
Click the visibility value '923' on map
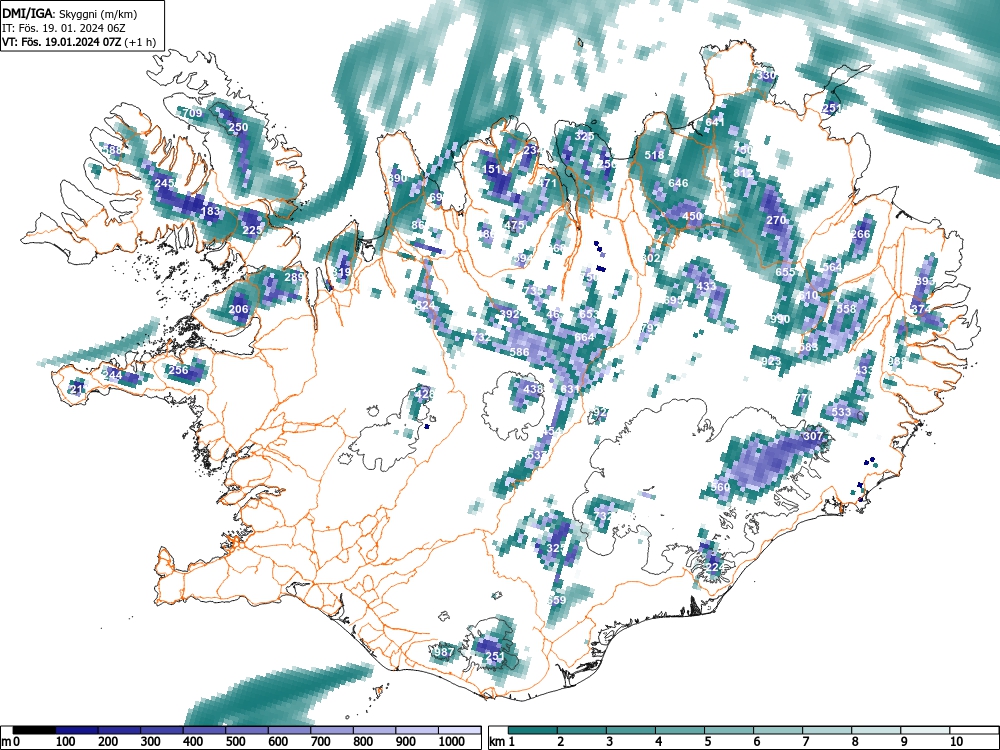coord(771,361)
